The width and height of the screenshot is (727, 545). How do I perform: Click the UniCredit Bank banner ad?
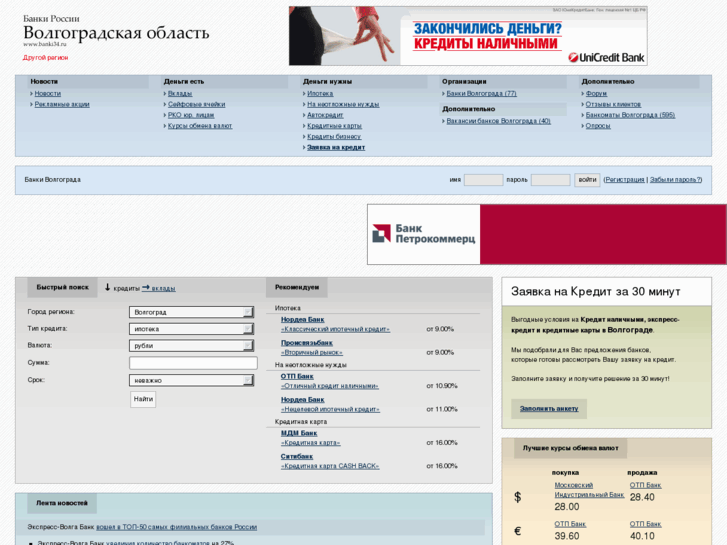pyautogui.click(x=468, y=36)
